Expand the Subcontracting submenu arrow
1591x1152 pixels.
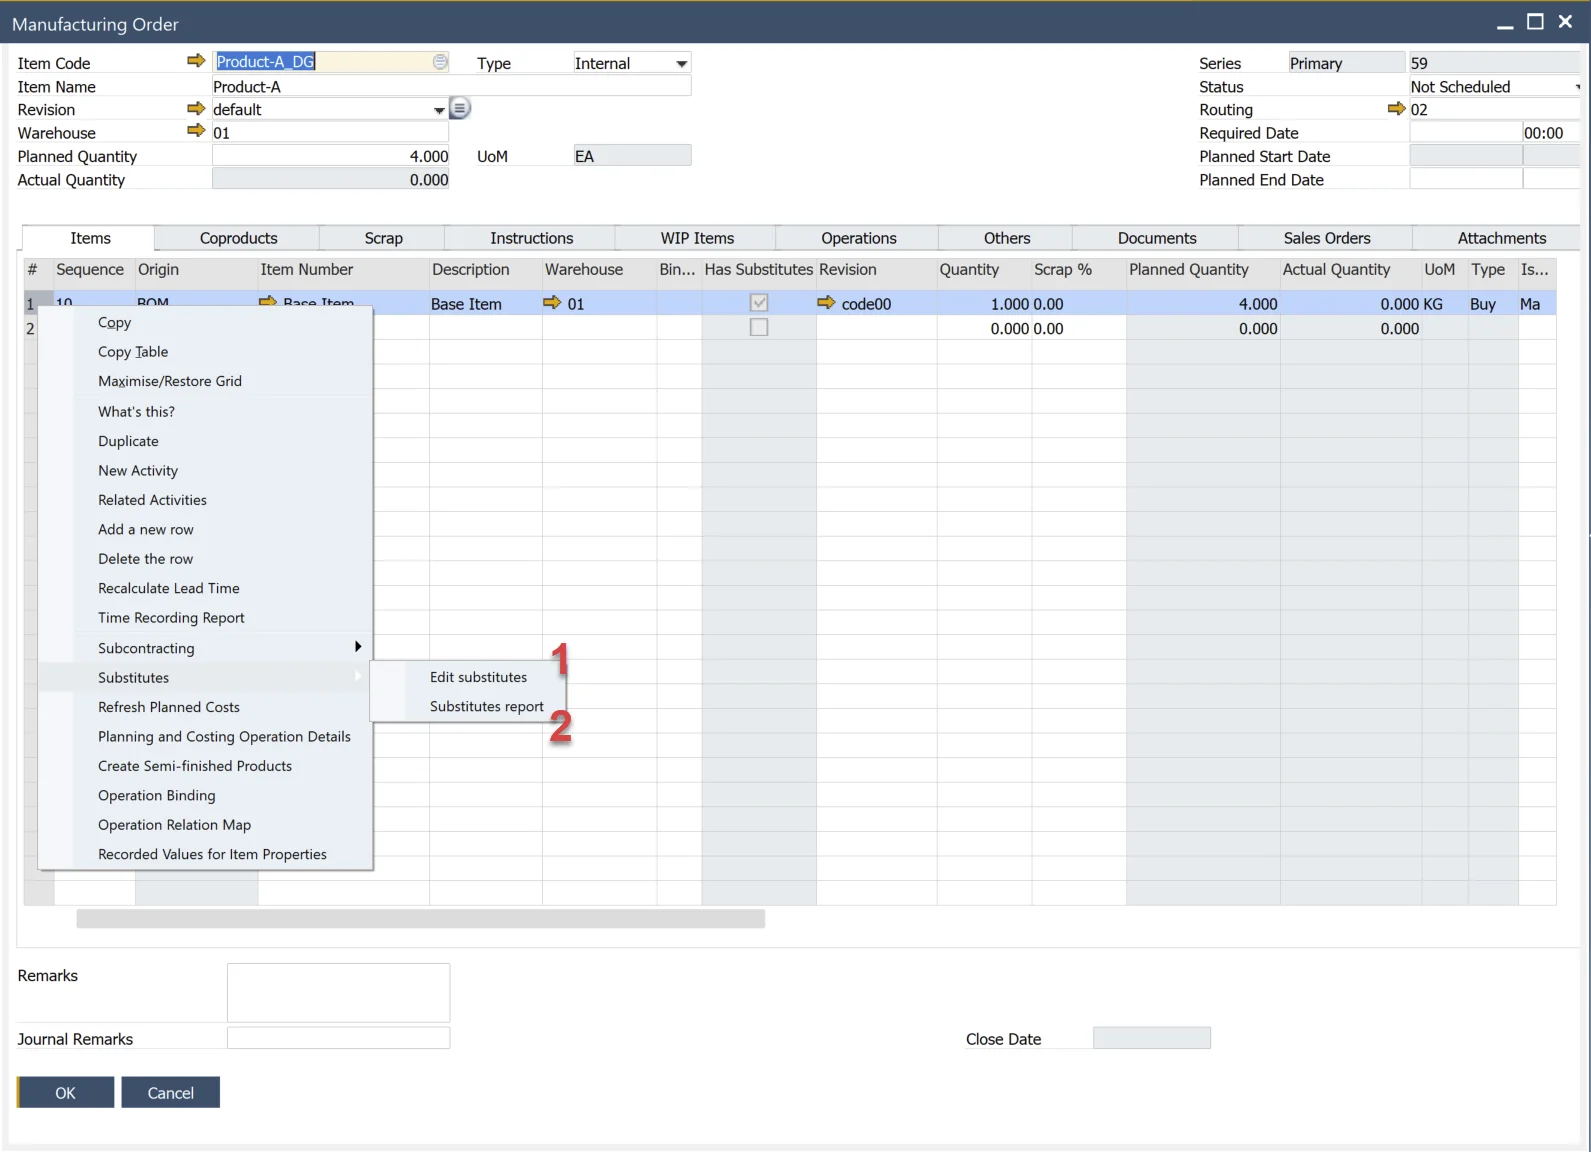pos(357,647)
